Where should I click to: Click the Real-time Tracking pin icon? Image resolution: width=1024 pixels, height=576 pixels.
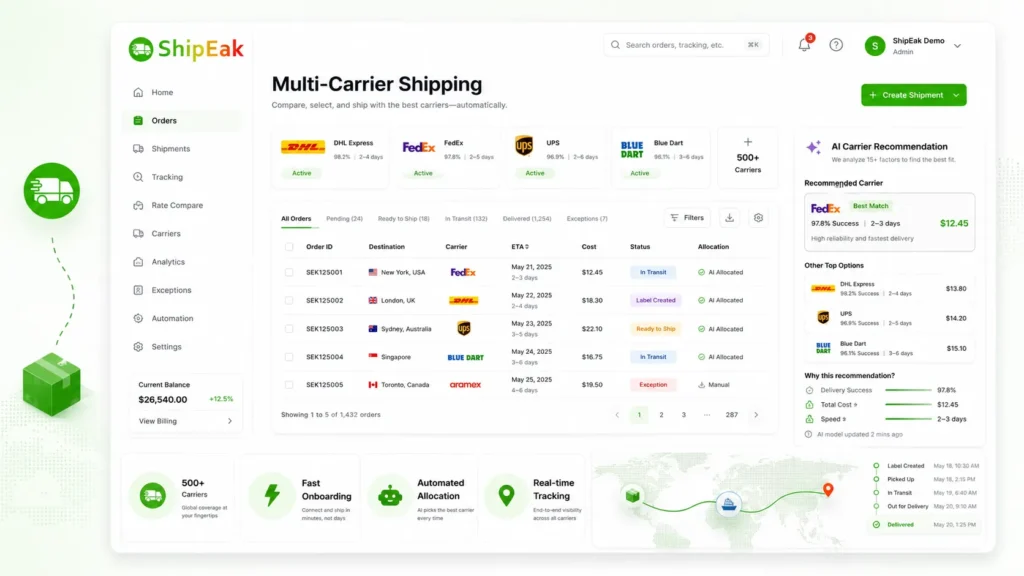(x=506, y=495)
